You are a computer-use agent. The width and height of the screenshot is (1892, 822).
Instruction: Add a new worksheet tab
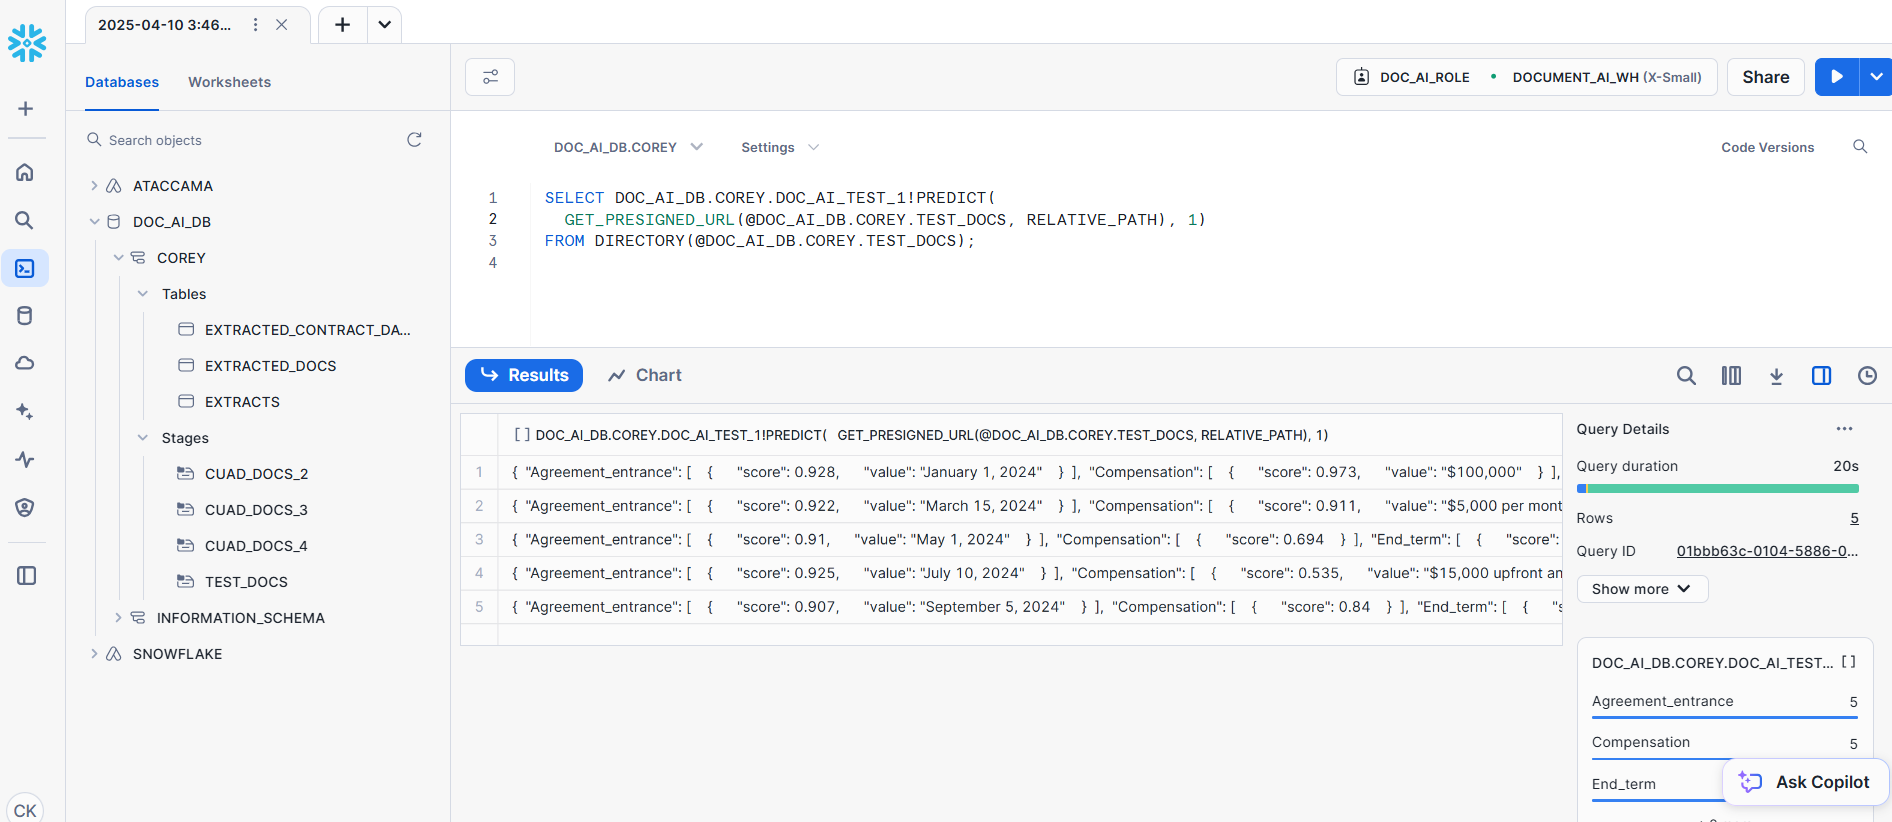(342, 25)
